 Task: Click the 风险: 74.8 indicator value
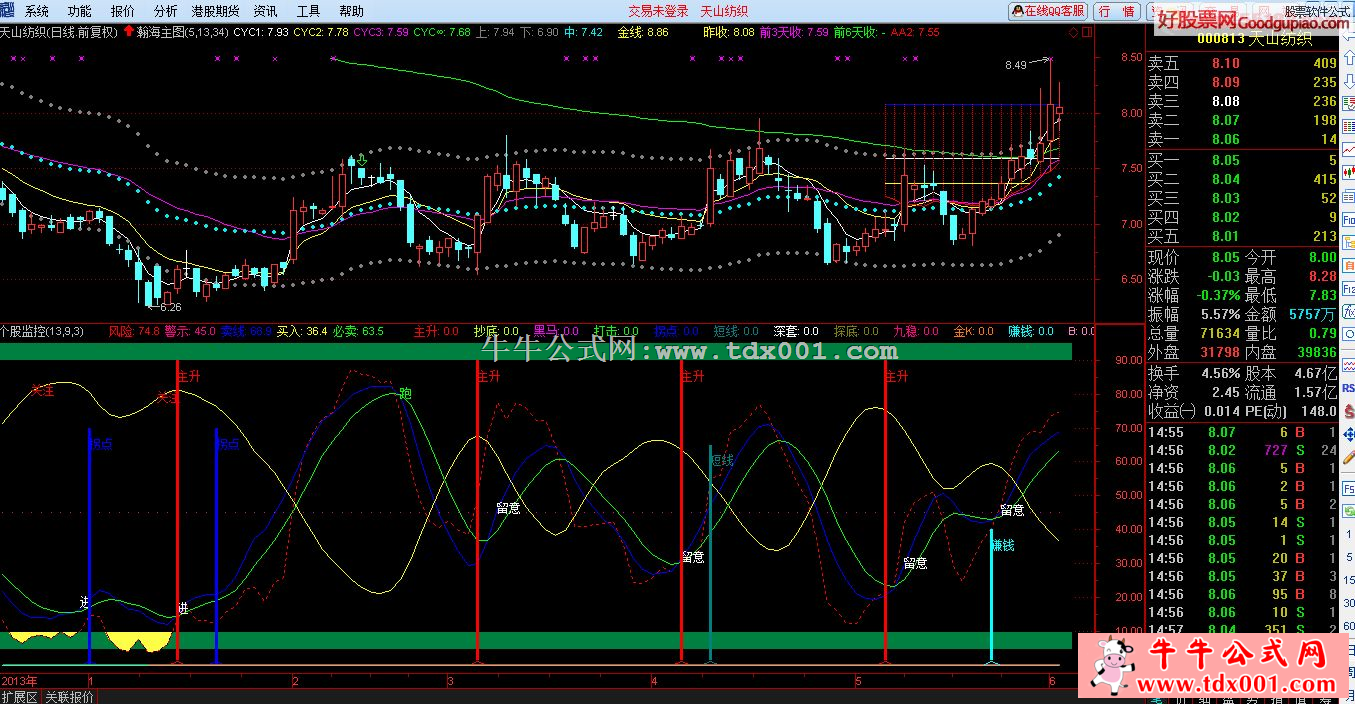(133, 331)
